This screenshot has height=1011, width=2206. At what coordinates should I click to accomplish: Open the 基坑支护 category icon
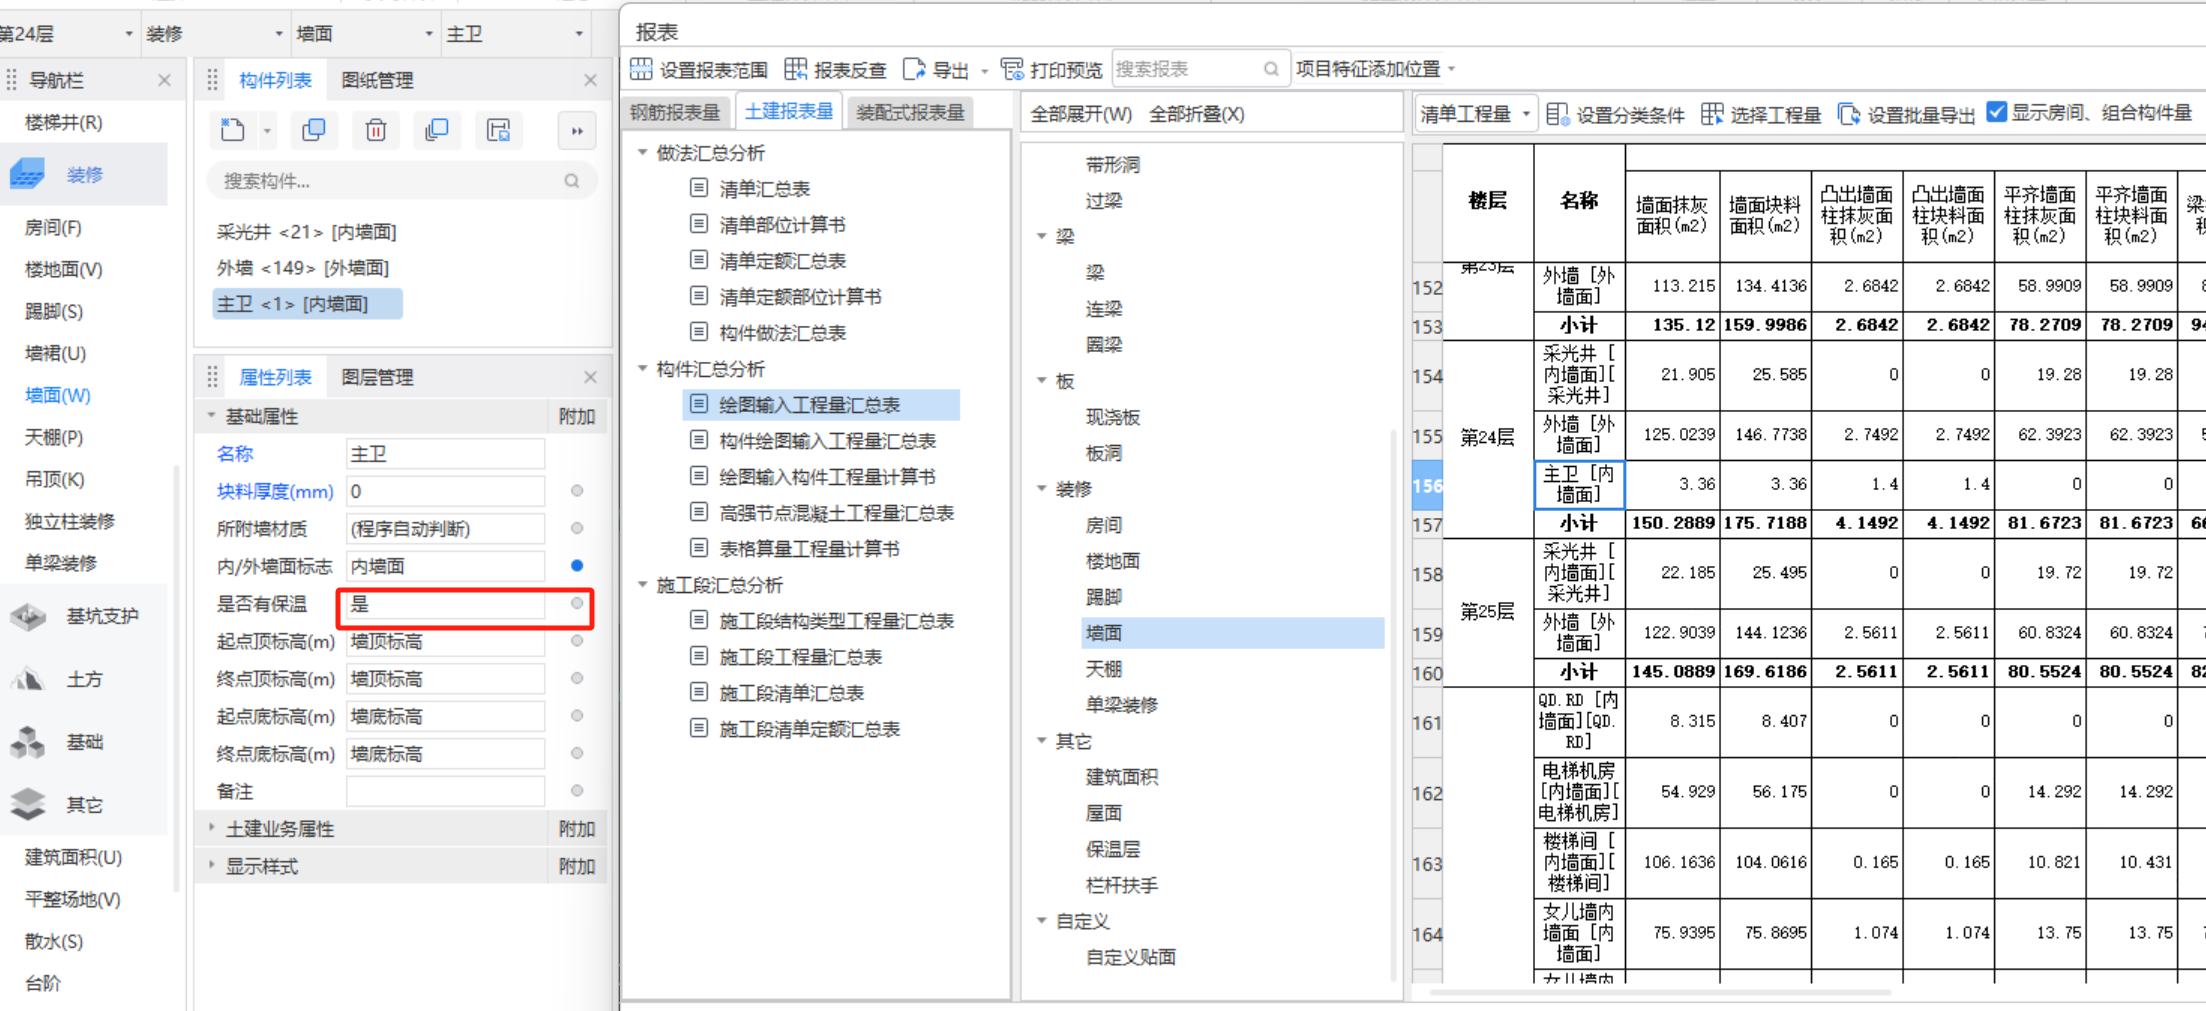pyautogui.click(x=28, y=616)
